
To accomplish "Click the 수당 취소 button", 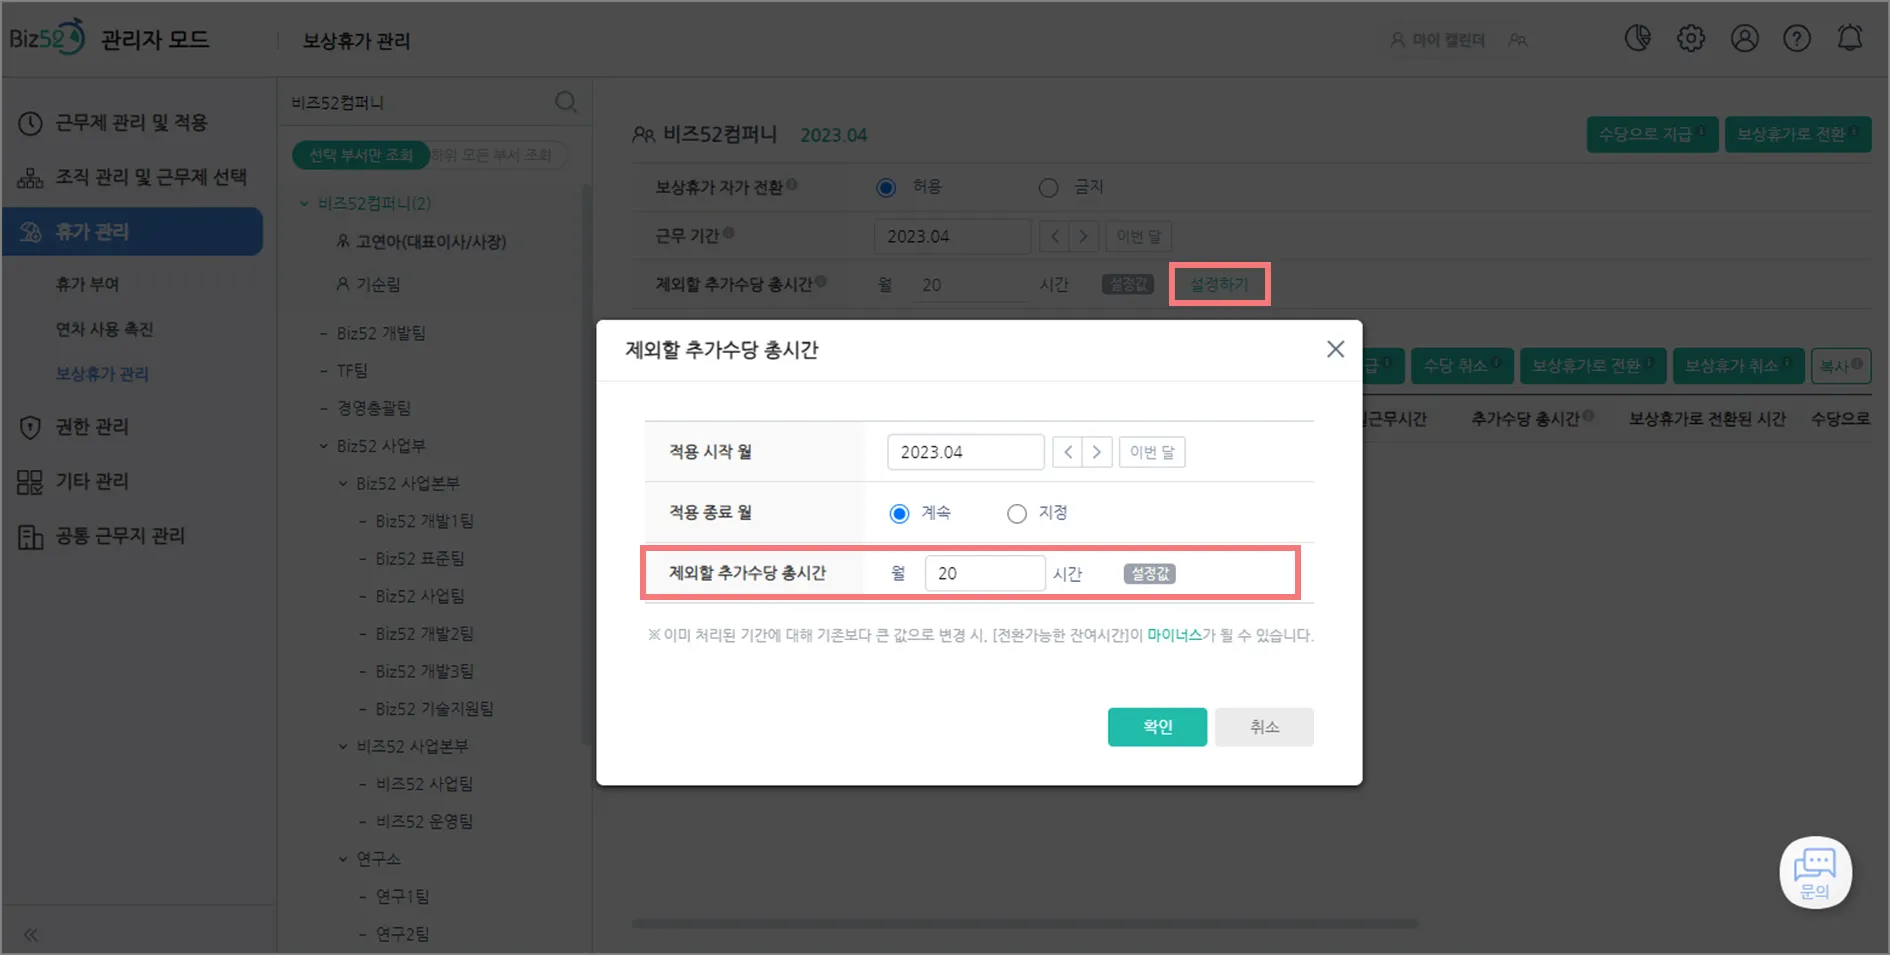I will (1462, 366).
